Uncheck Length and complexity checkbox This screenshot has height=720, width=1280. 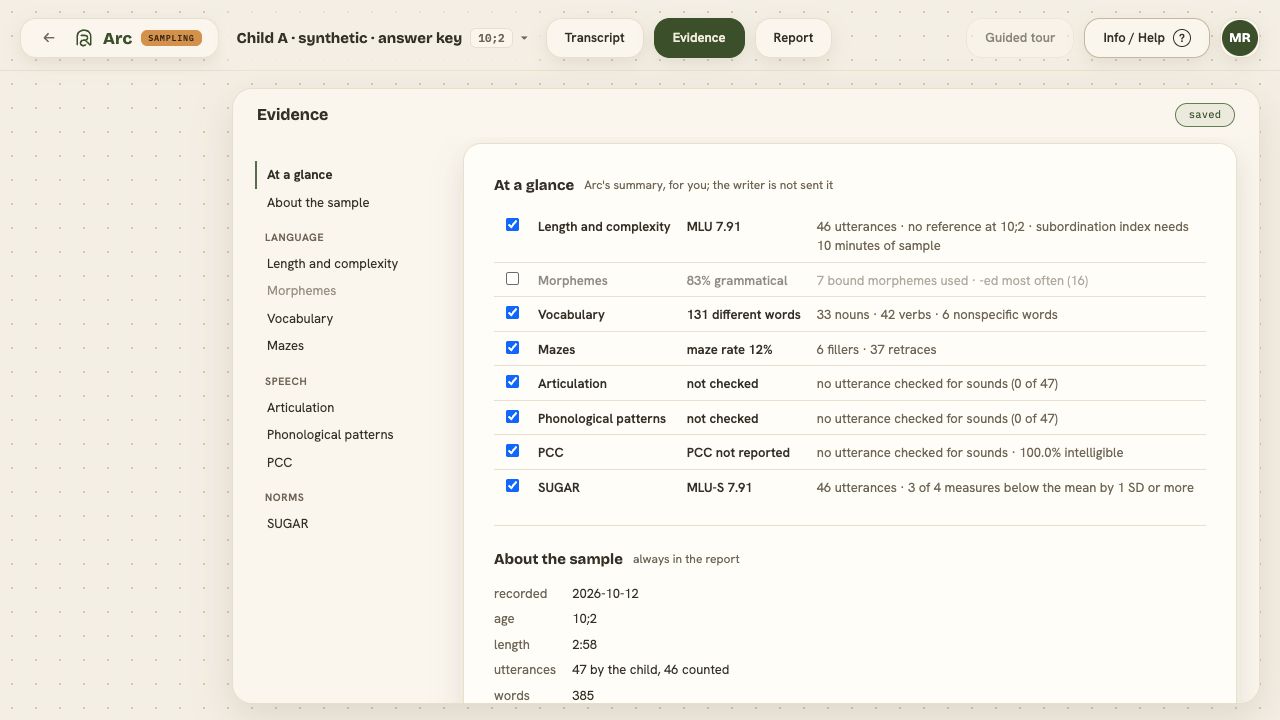(513, 225)
